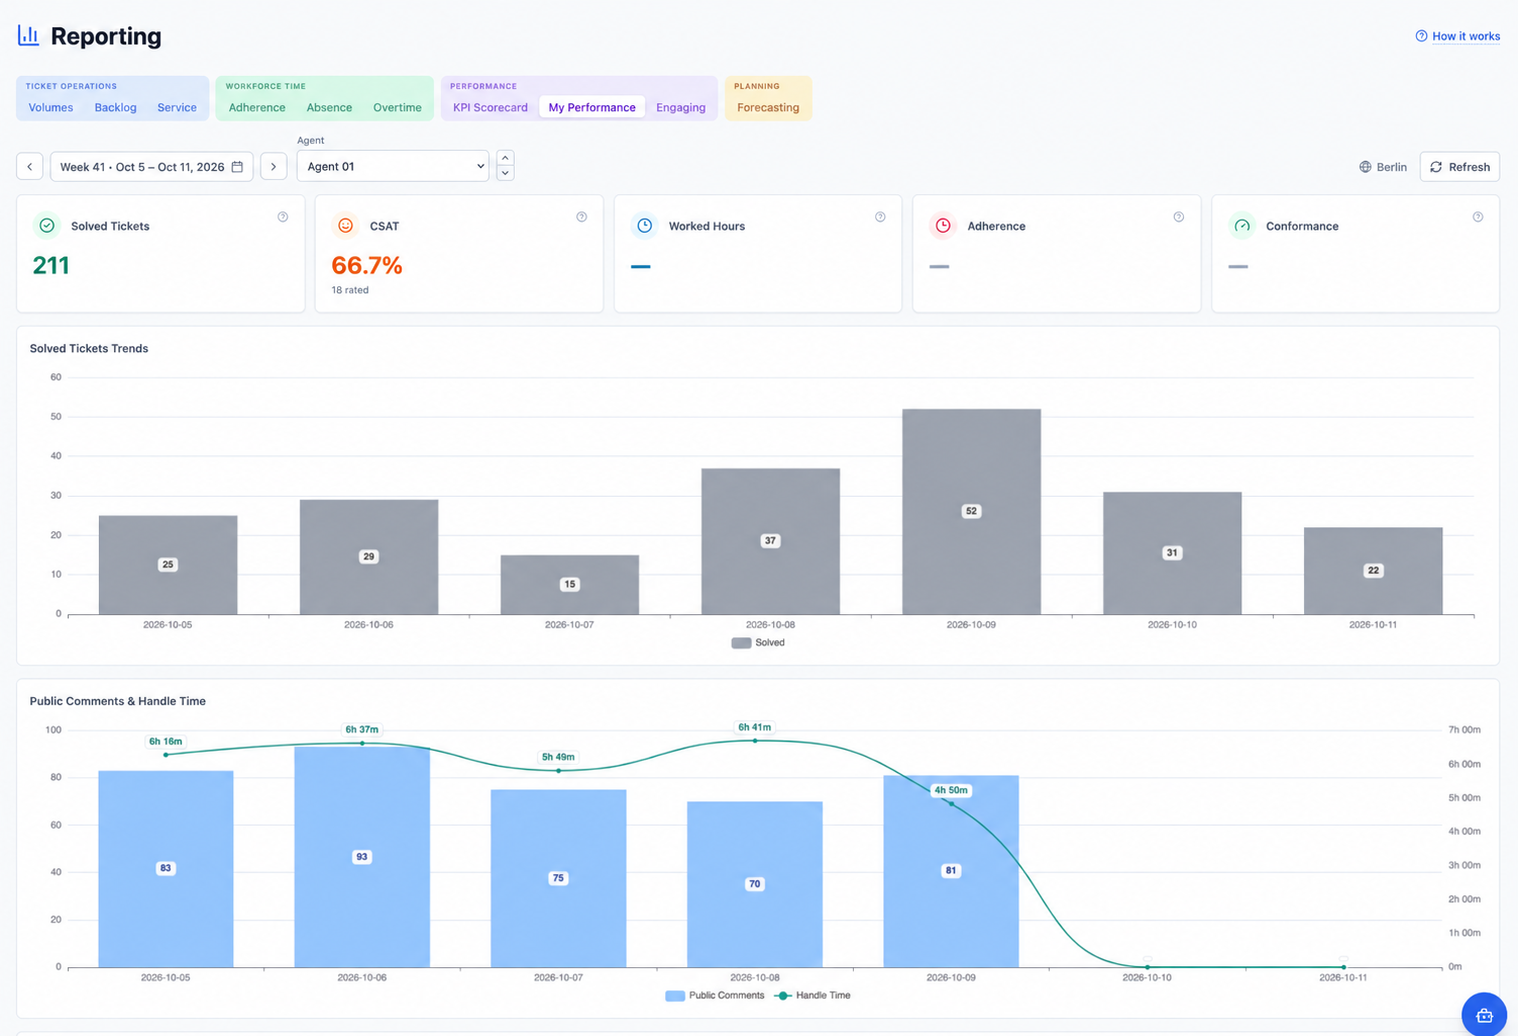1518x1036 pixels.
Task: Click the public comments bar labeled 93
Action: (362, 857)
